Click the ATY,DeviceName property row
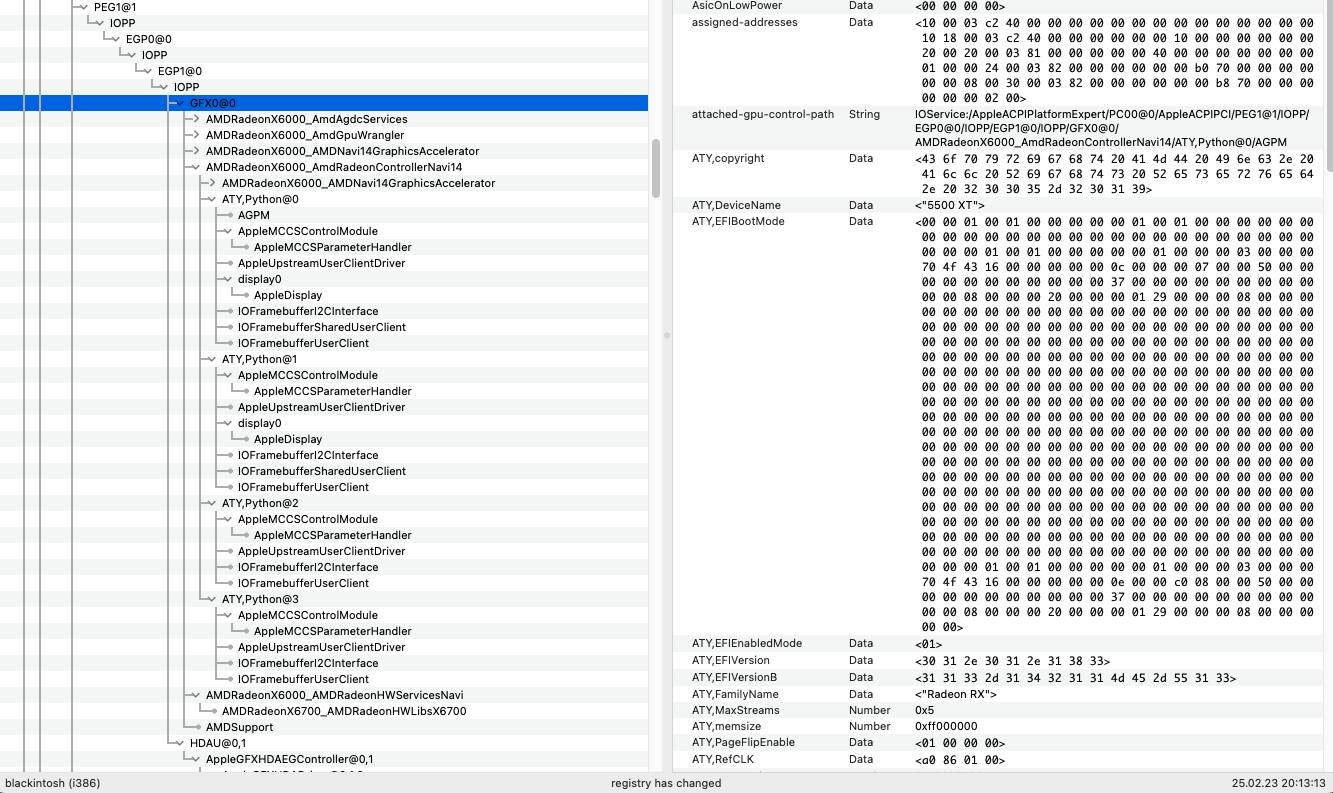The height and width of the screenshot is (793, 1333). click(x=737, y=205)
